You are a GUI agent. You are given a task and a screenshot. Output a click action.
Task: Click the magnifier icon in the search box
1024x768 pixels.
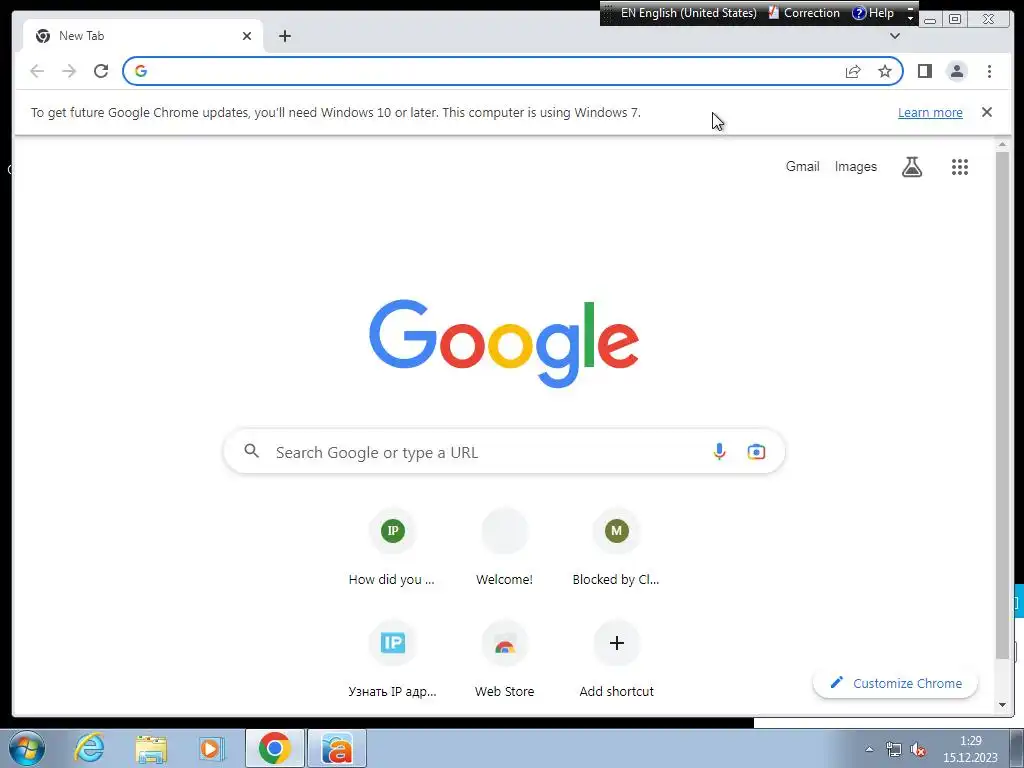(251, 451)
